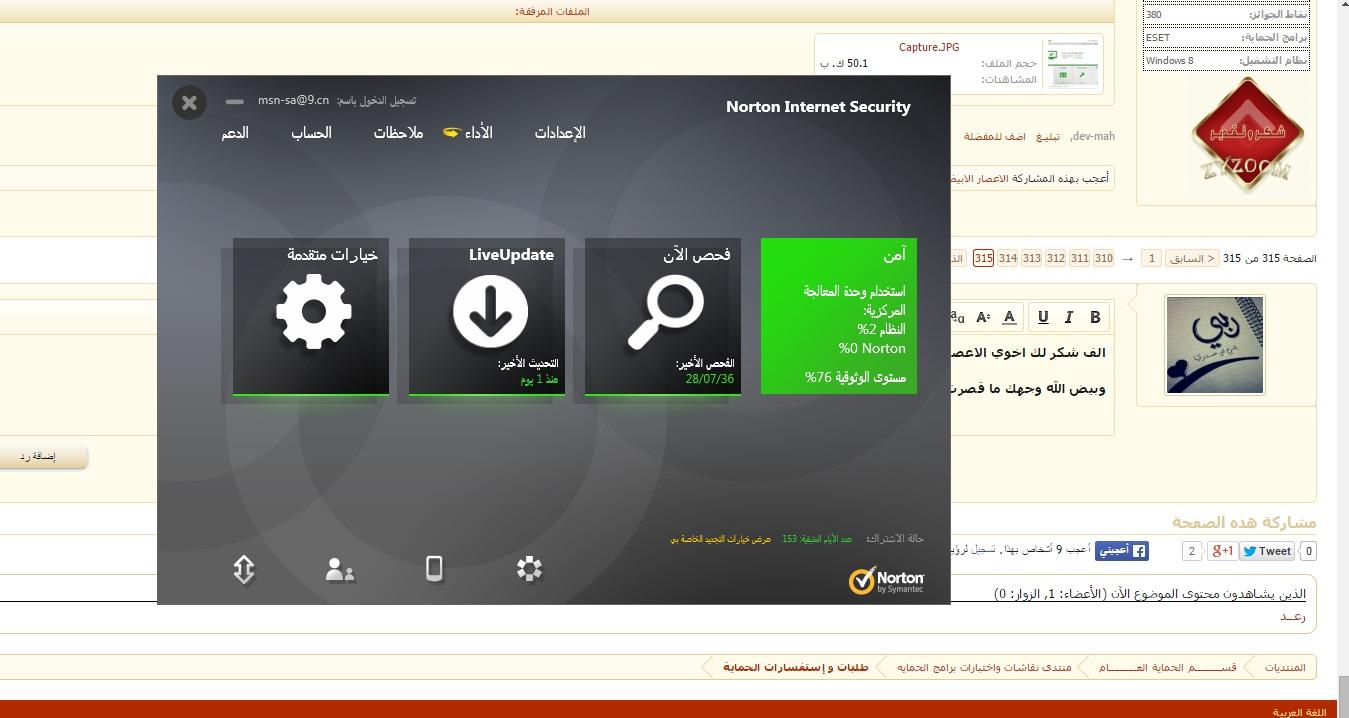Screen dimensions: 1349x718
Task: Click the up-down arrows backup icon
Action: [x=244, y=569]
